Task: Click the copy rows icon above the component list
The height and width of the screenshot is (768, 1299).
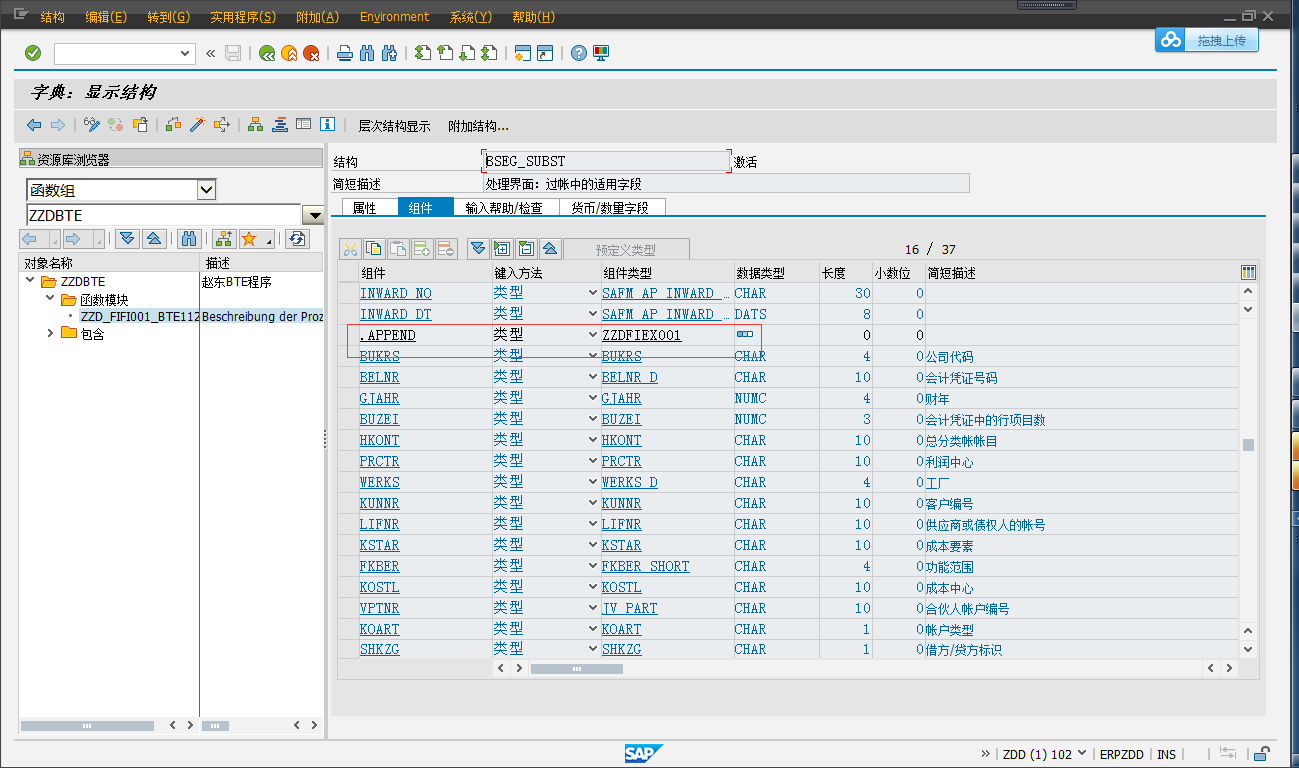Action: click(x=374, y=248)
